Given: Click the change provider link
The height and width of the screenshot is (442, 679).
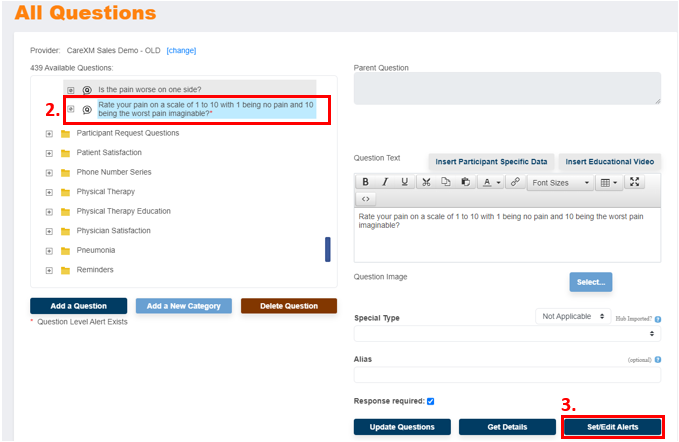Looking at the screenshot, I should [x=181, y=49].
